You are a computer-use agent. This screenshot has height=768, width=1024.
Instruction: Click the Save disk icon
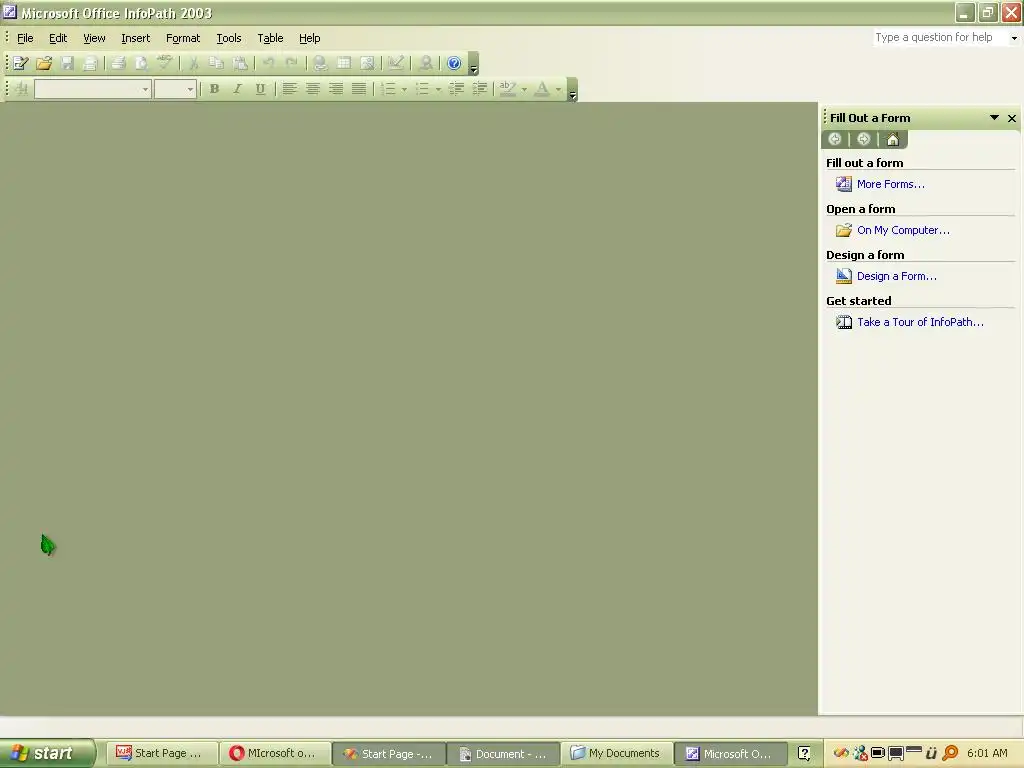coord(67,63)
